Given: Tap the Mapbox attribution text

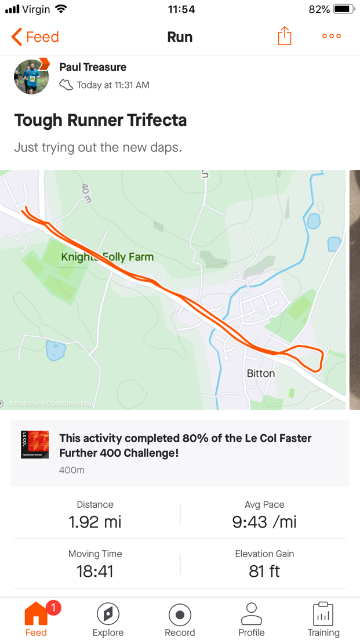Looking at the screenshot, I should (x=51, y=404).
